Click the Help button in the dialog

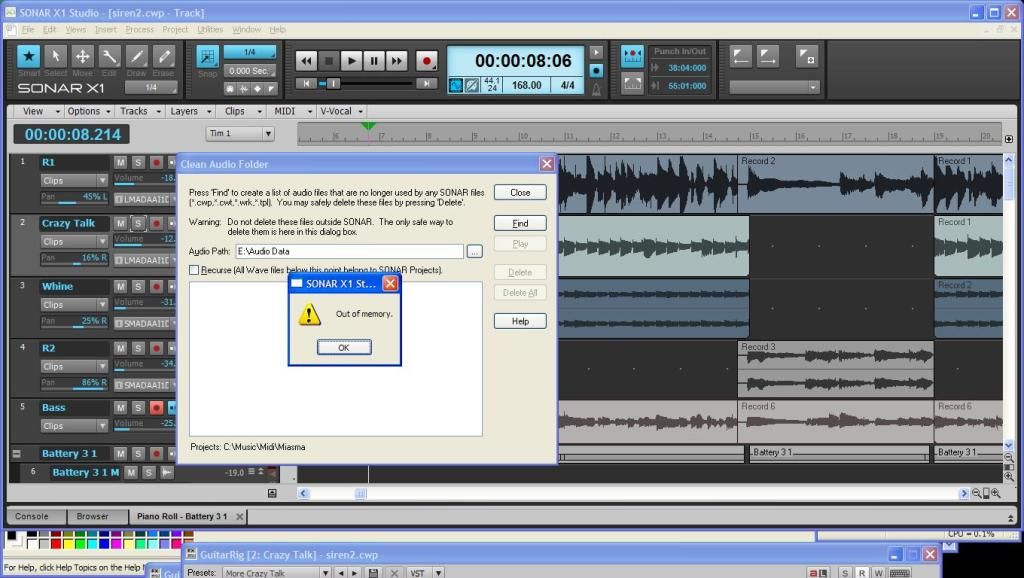[520, 321]
